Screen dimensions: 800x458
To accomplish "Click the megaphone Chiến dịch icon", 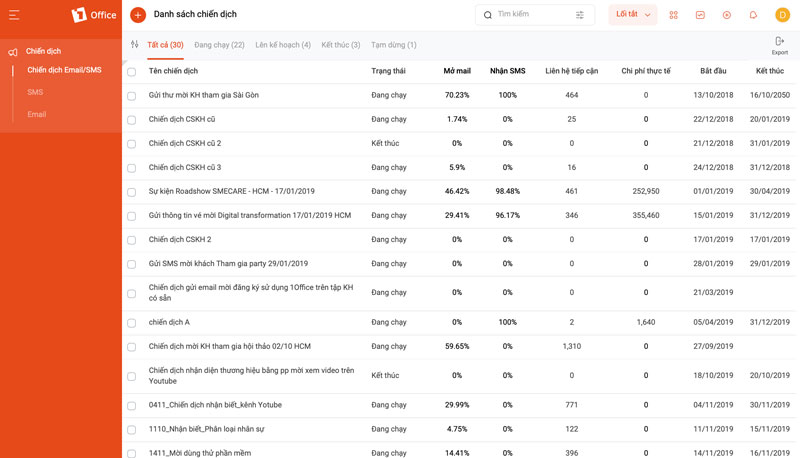I will tap(13, 52).
